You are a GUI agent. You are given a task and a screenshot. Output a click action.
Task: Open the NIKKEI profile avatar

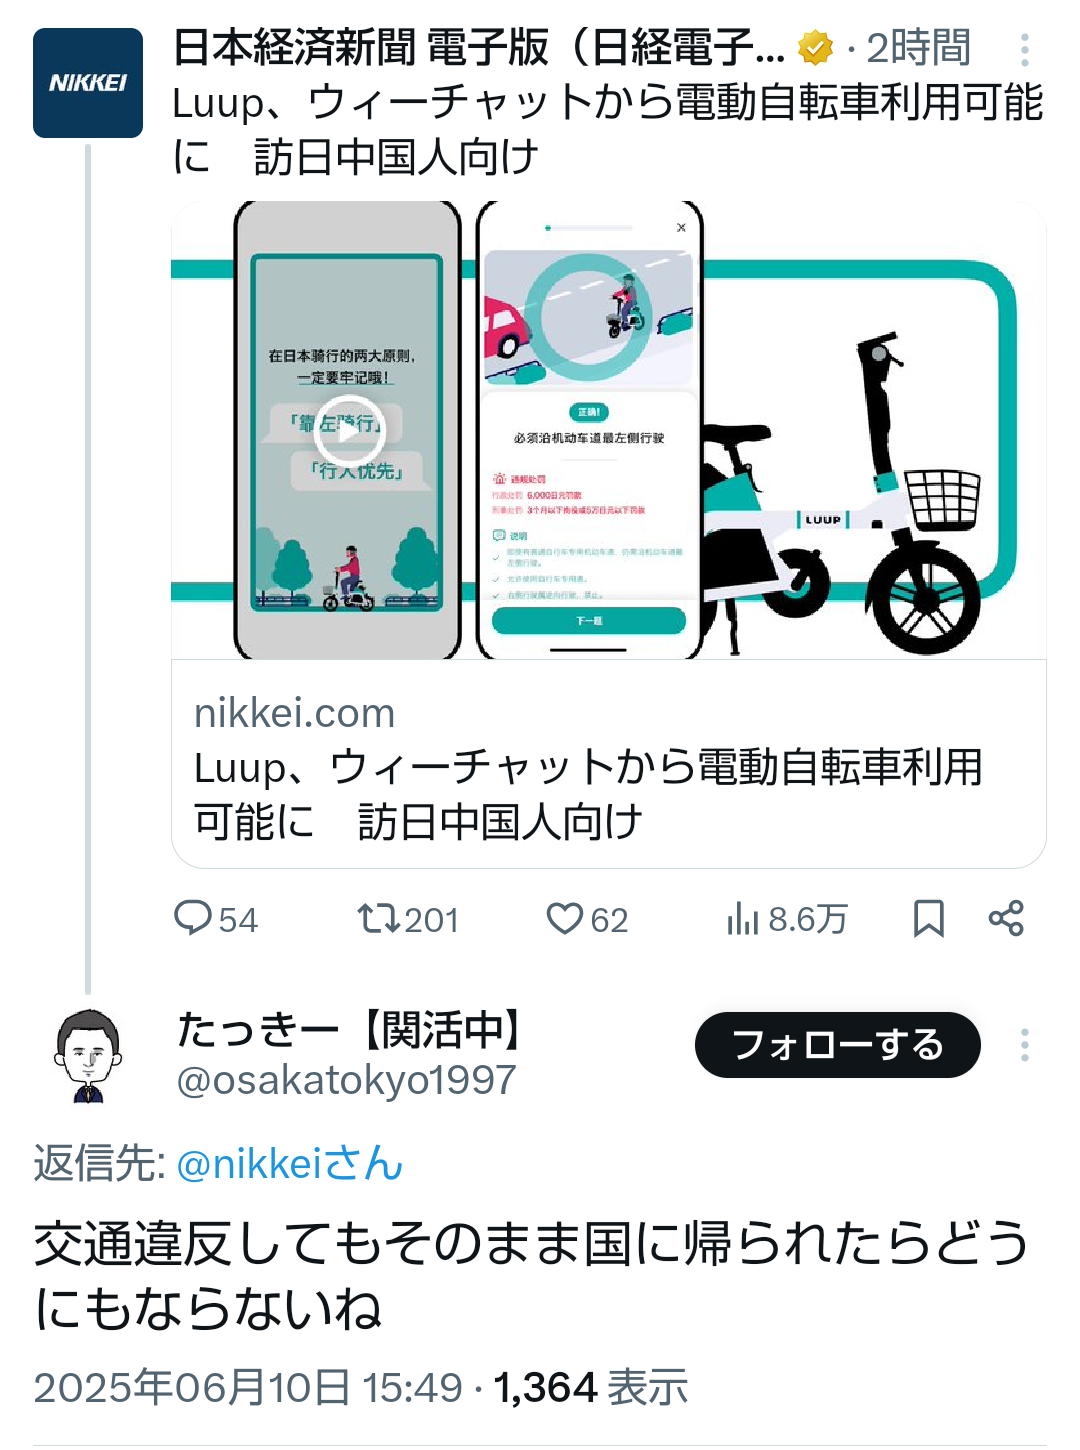(x=88, y=83)
